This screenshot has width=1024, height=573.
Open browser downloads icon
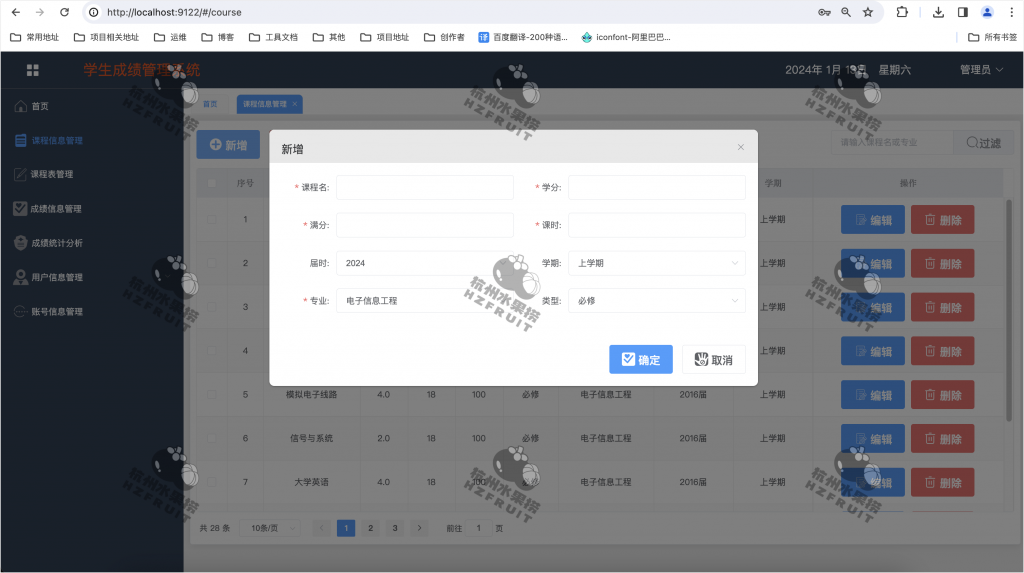click(938, 12)
